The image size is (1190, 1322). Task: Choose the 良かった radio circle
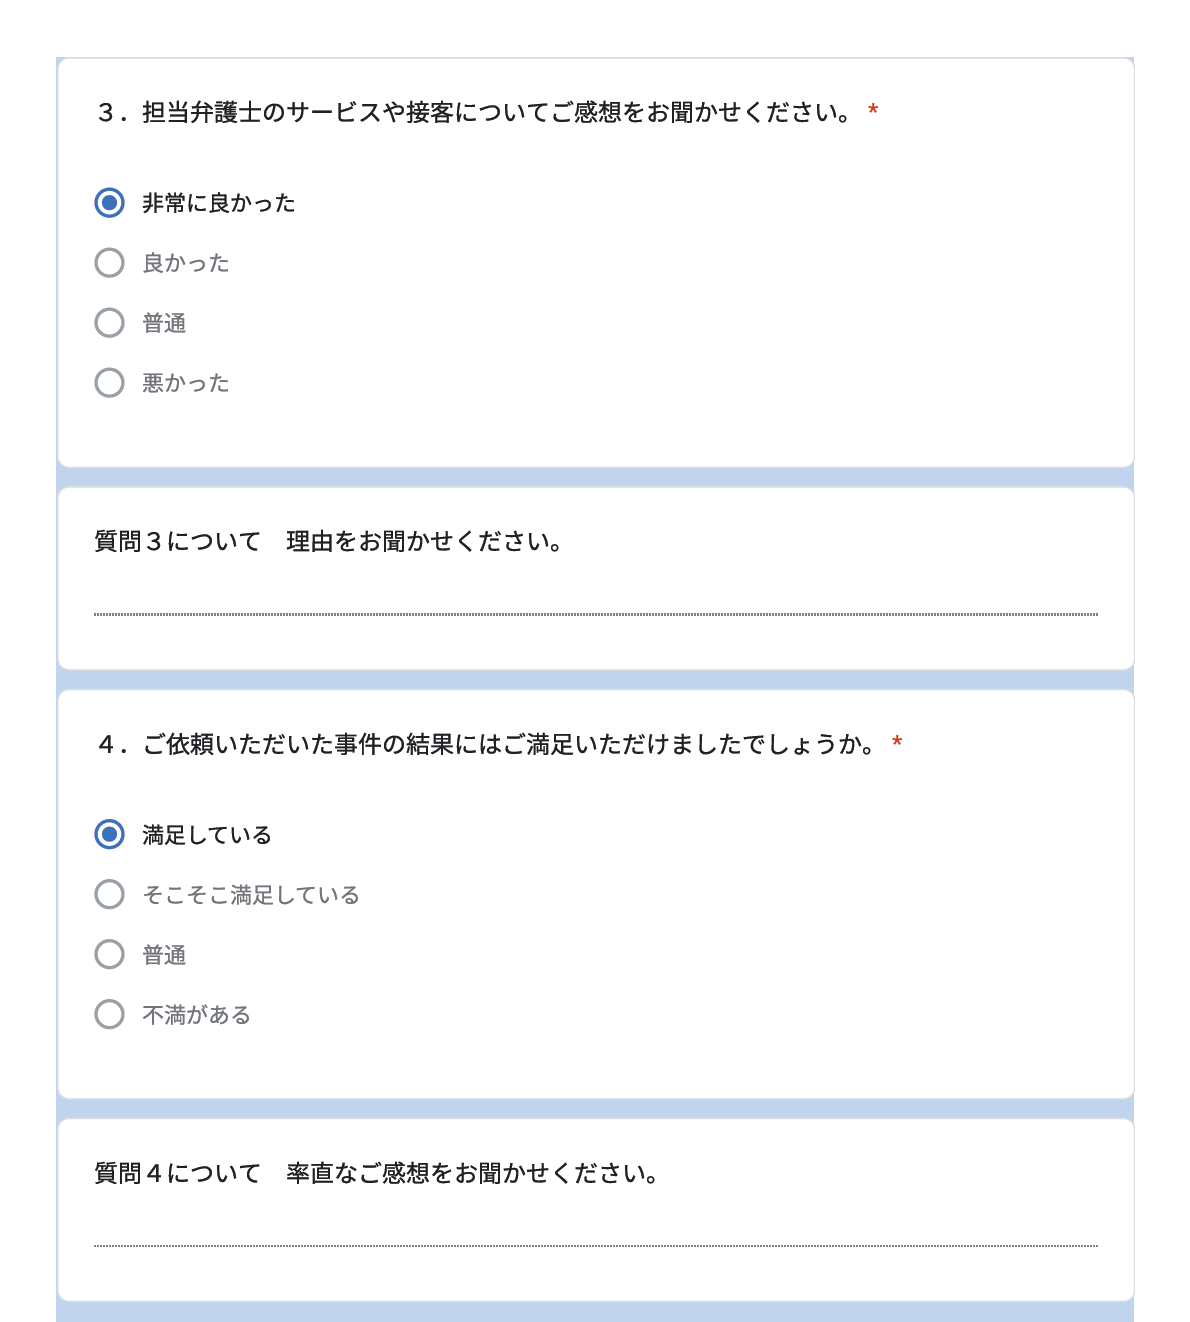[x=109, y=263]
